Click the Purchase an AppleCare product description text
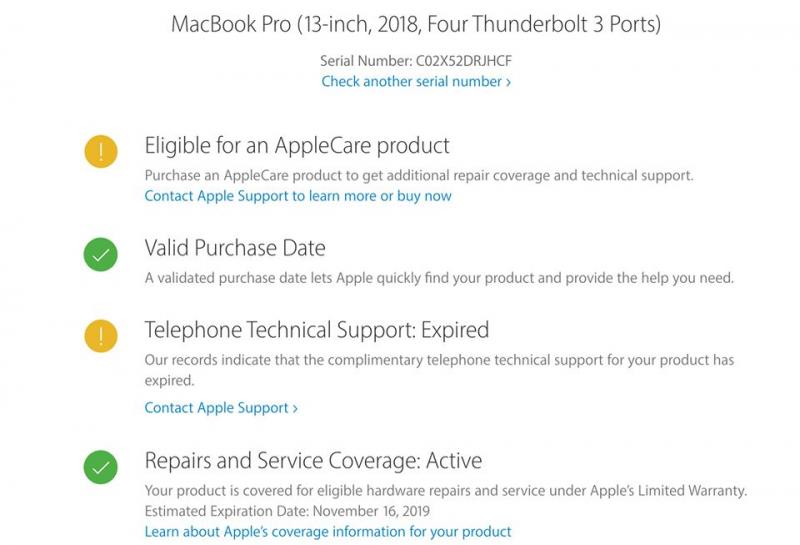 click(419, 176)
